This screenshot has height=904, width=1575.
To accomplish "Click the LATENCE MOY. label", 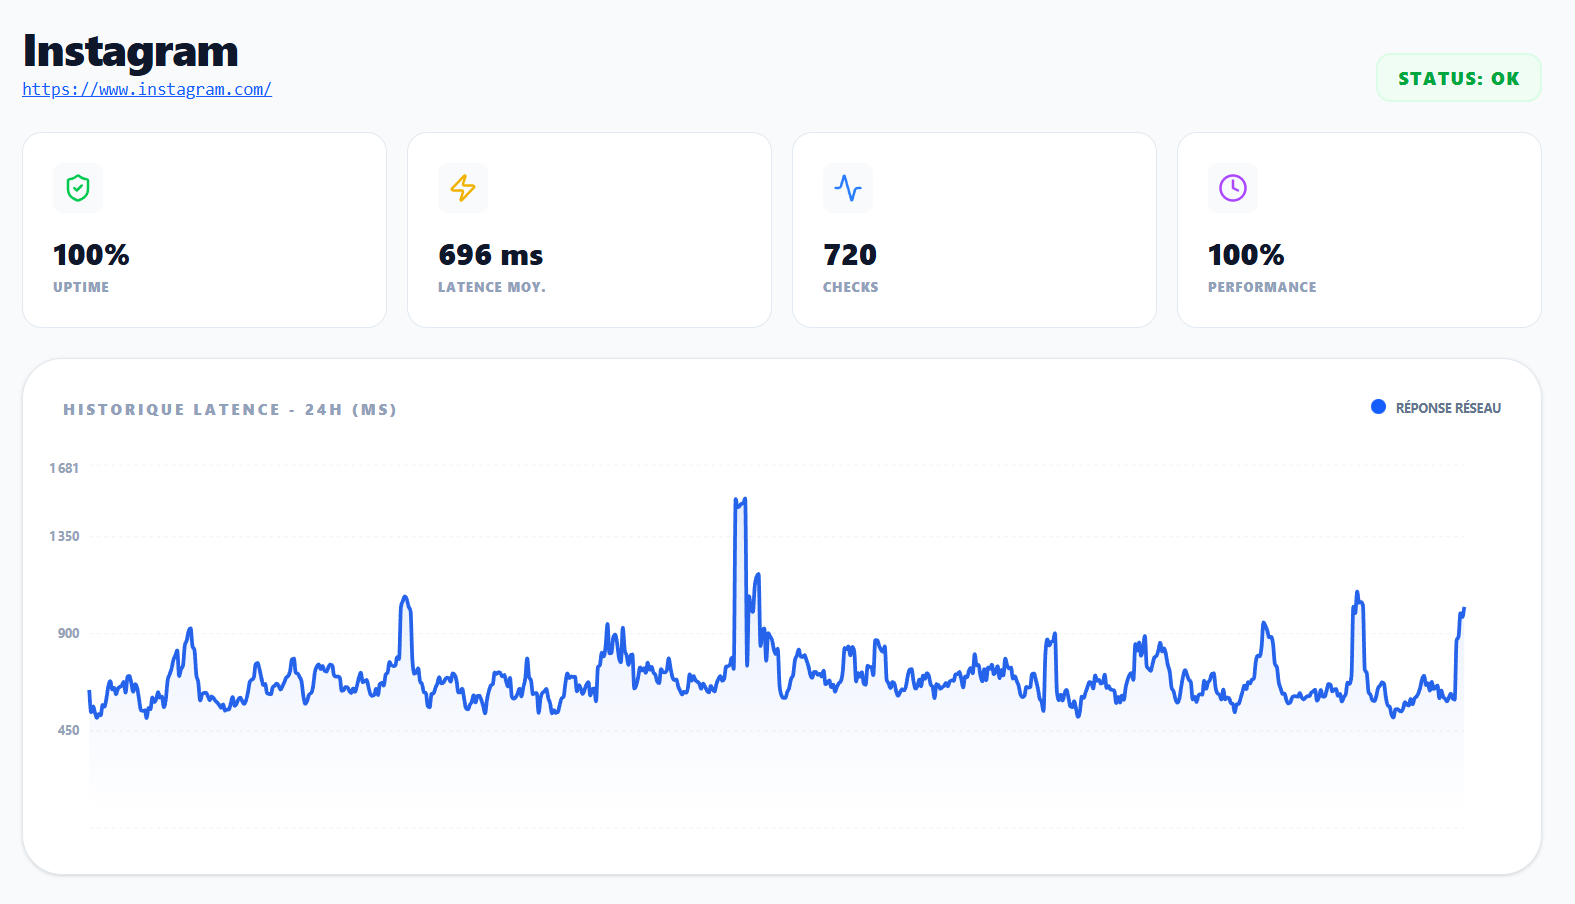I will [x=492, y=287].
